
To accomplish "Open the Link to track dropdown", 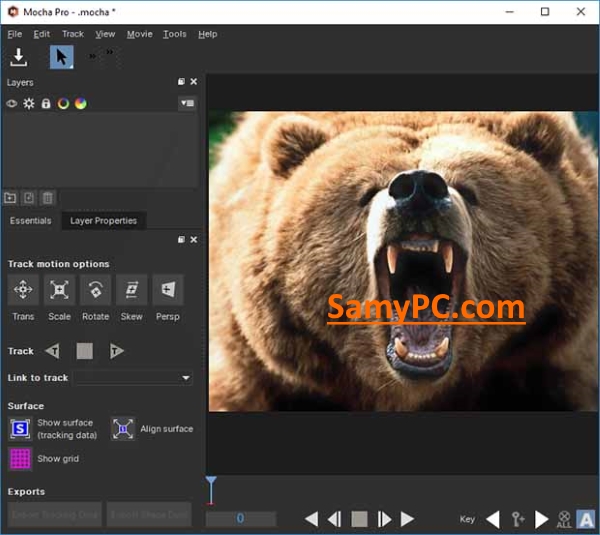I will coord(134,378).
